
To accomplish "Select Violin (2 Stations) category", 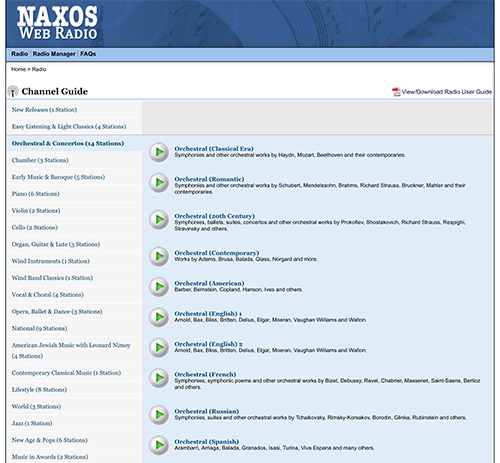I will [x=36, y=211].
